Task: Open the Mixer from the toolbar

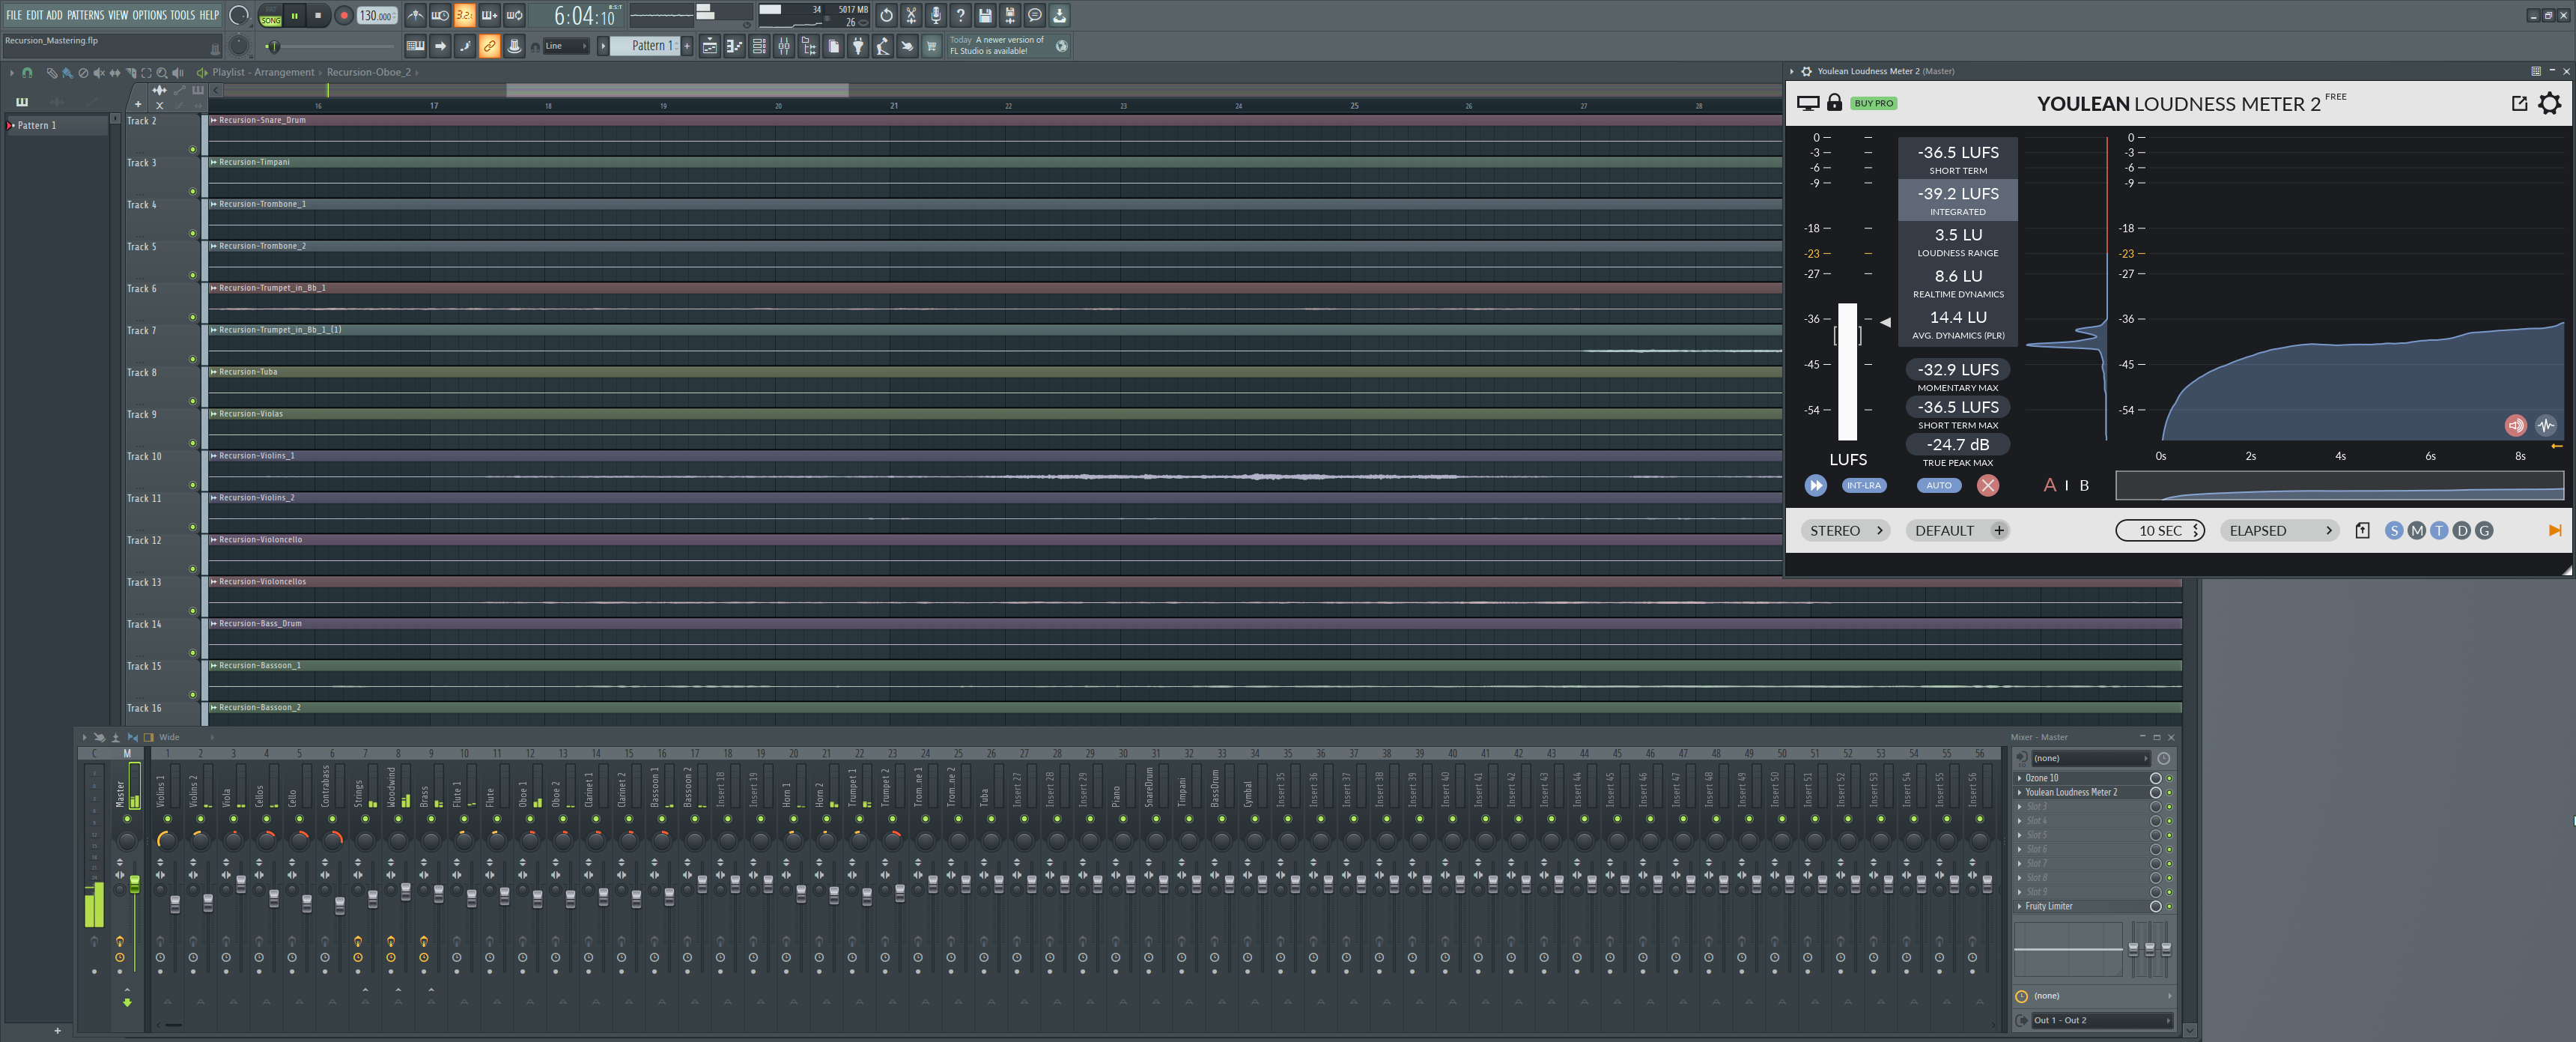Action: pos(784,46)
